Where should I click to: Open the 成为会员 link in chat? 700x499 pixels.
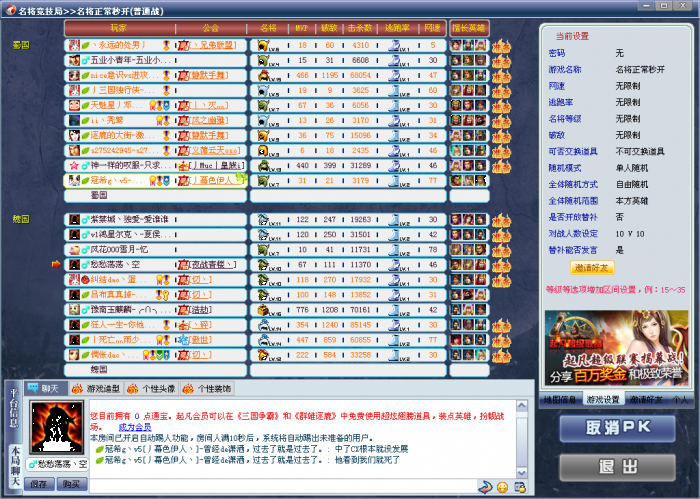[135, 427]
